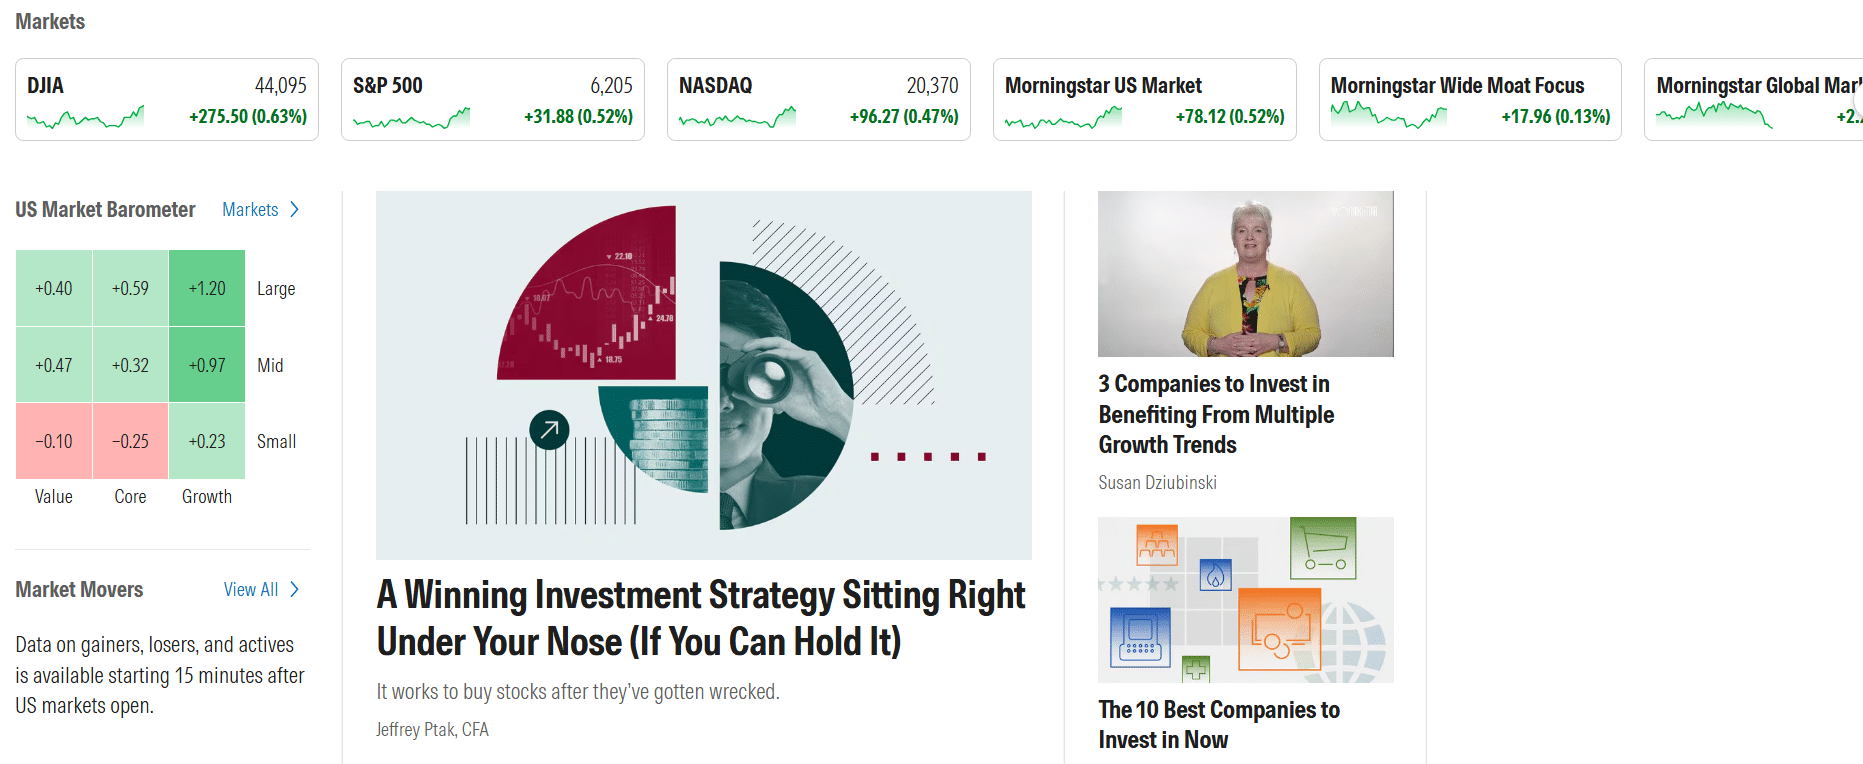This screenshot has width=1863, height=764.
Task: Click the NASDAQ sparkline chart
Action: 737,117
